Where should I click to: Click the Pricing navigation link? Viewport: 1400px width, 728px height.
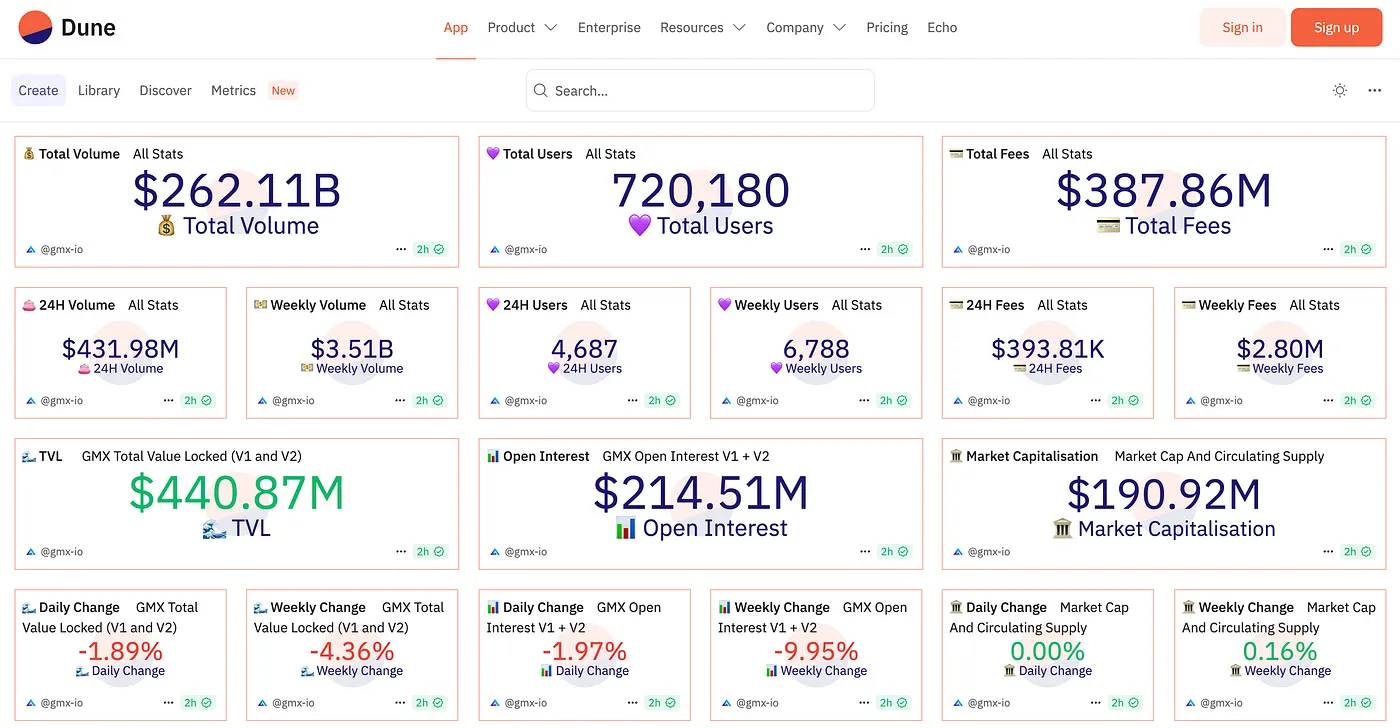click(x=887, y=27)
